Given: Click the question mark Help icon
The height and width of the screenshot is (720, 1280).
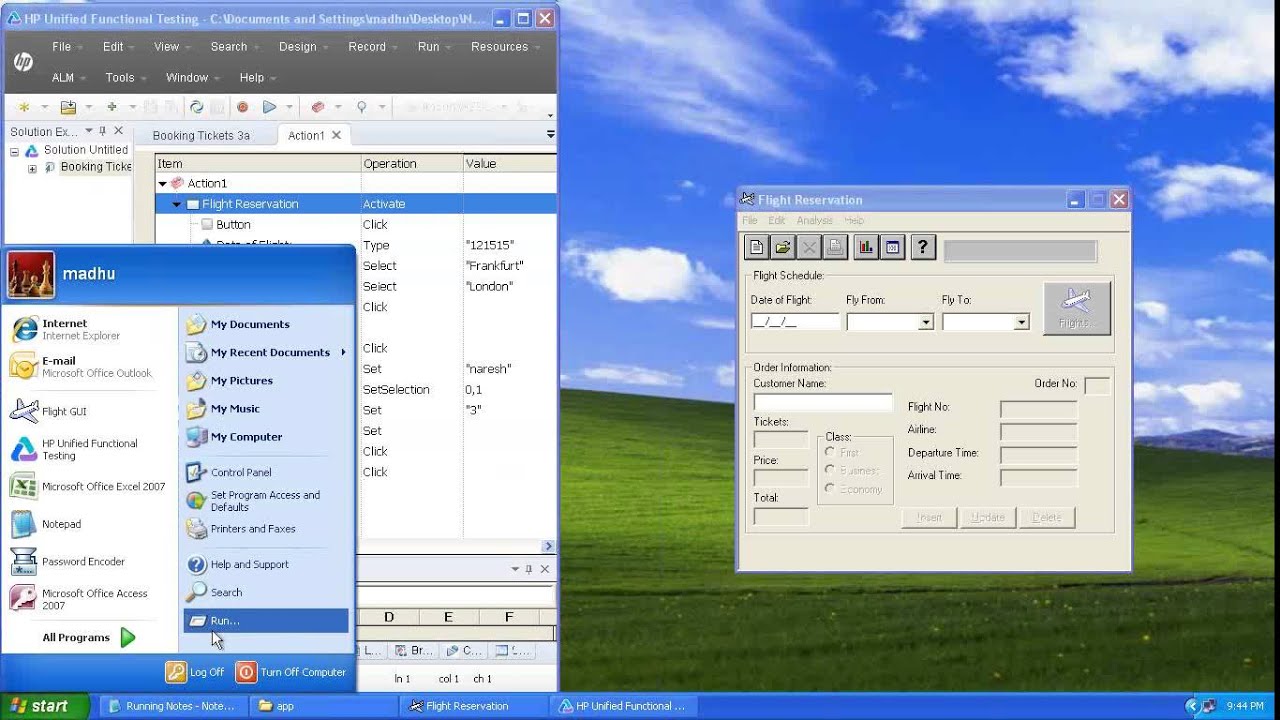Looking at the screenshot, I should [x=923, y=247].
